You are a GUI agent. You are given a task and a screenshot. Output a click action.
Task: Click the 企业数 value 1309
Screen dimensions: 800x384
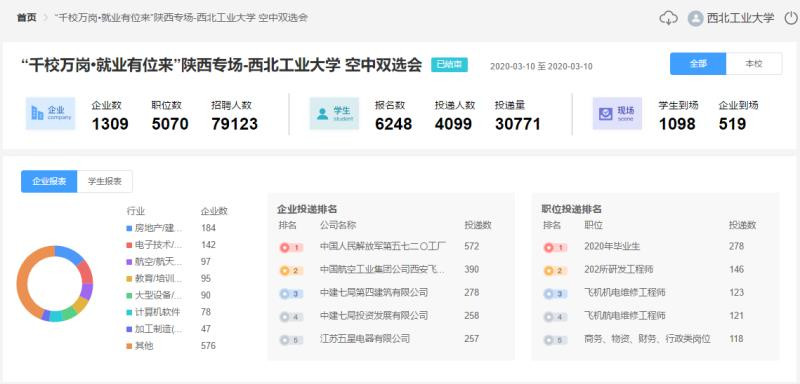(110, 124)
